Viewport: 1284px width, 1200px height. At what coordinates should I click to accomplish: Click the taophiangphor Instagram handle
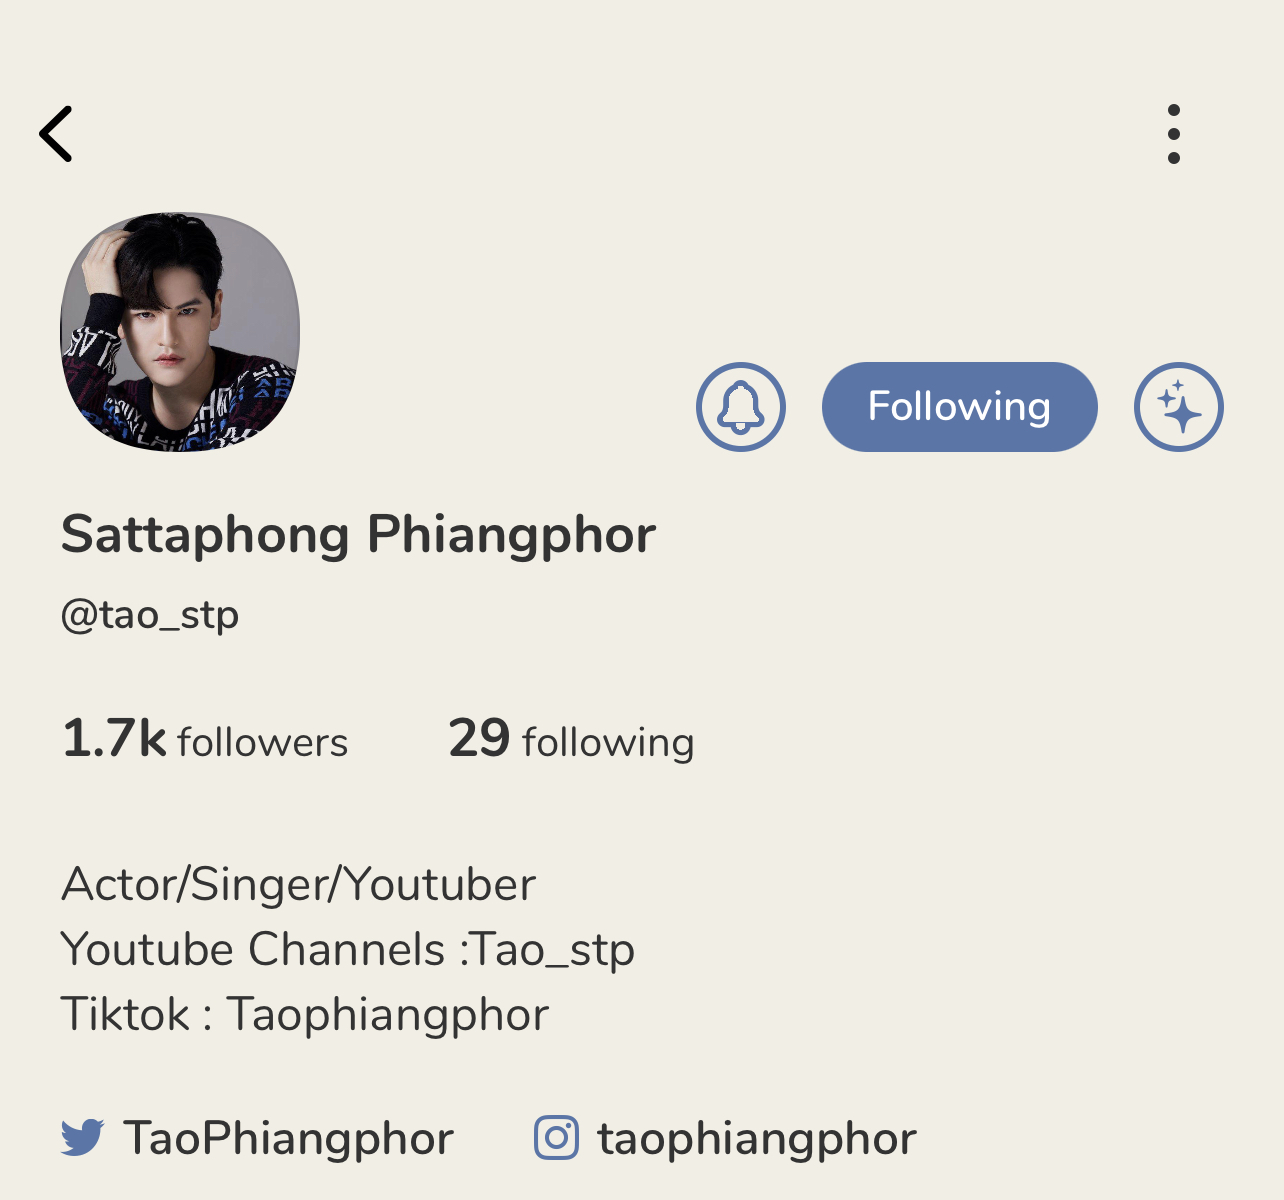click(x=756, y=1136)
